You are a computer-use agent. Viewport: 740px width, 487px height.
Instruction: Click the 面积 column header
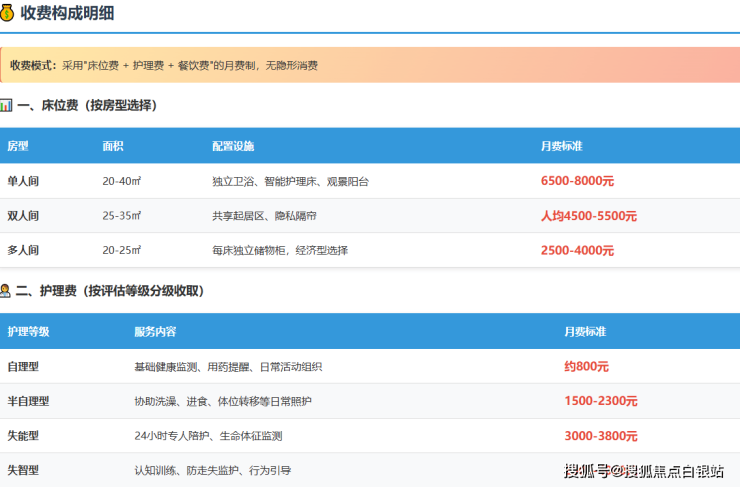[113, 146]
